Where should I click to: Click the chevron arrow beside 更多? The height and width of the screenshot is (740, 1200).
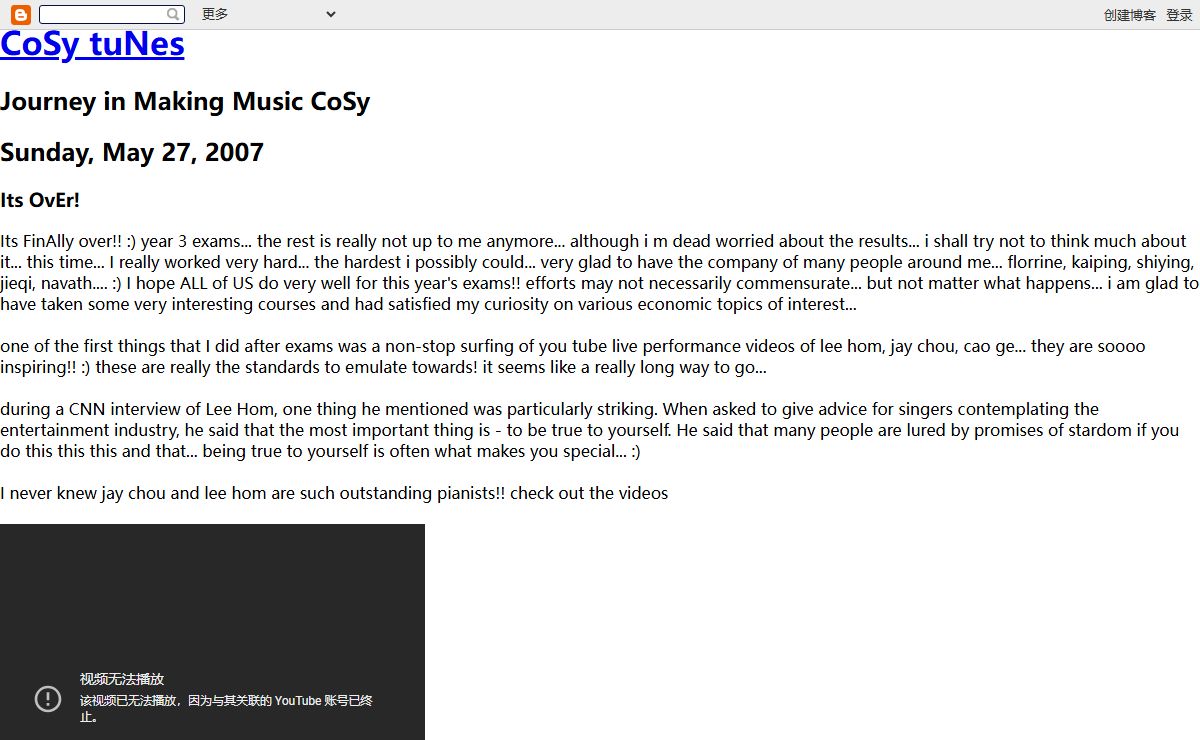[x=331, y=14]
